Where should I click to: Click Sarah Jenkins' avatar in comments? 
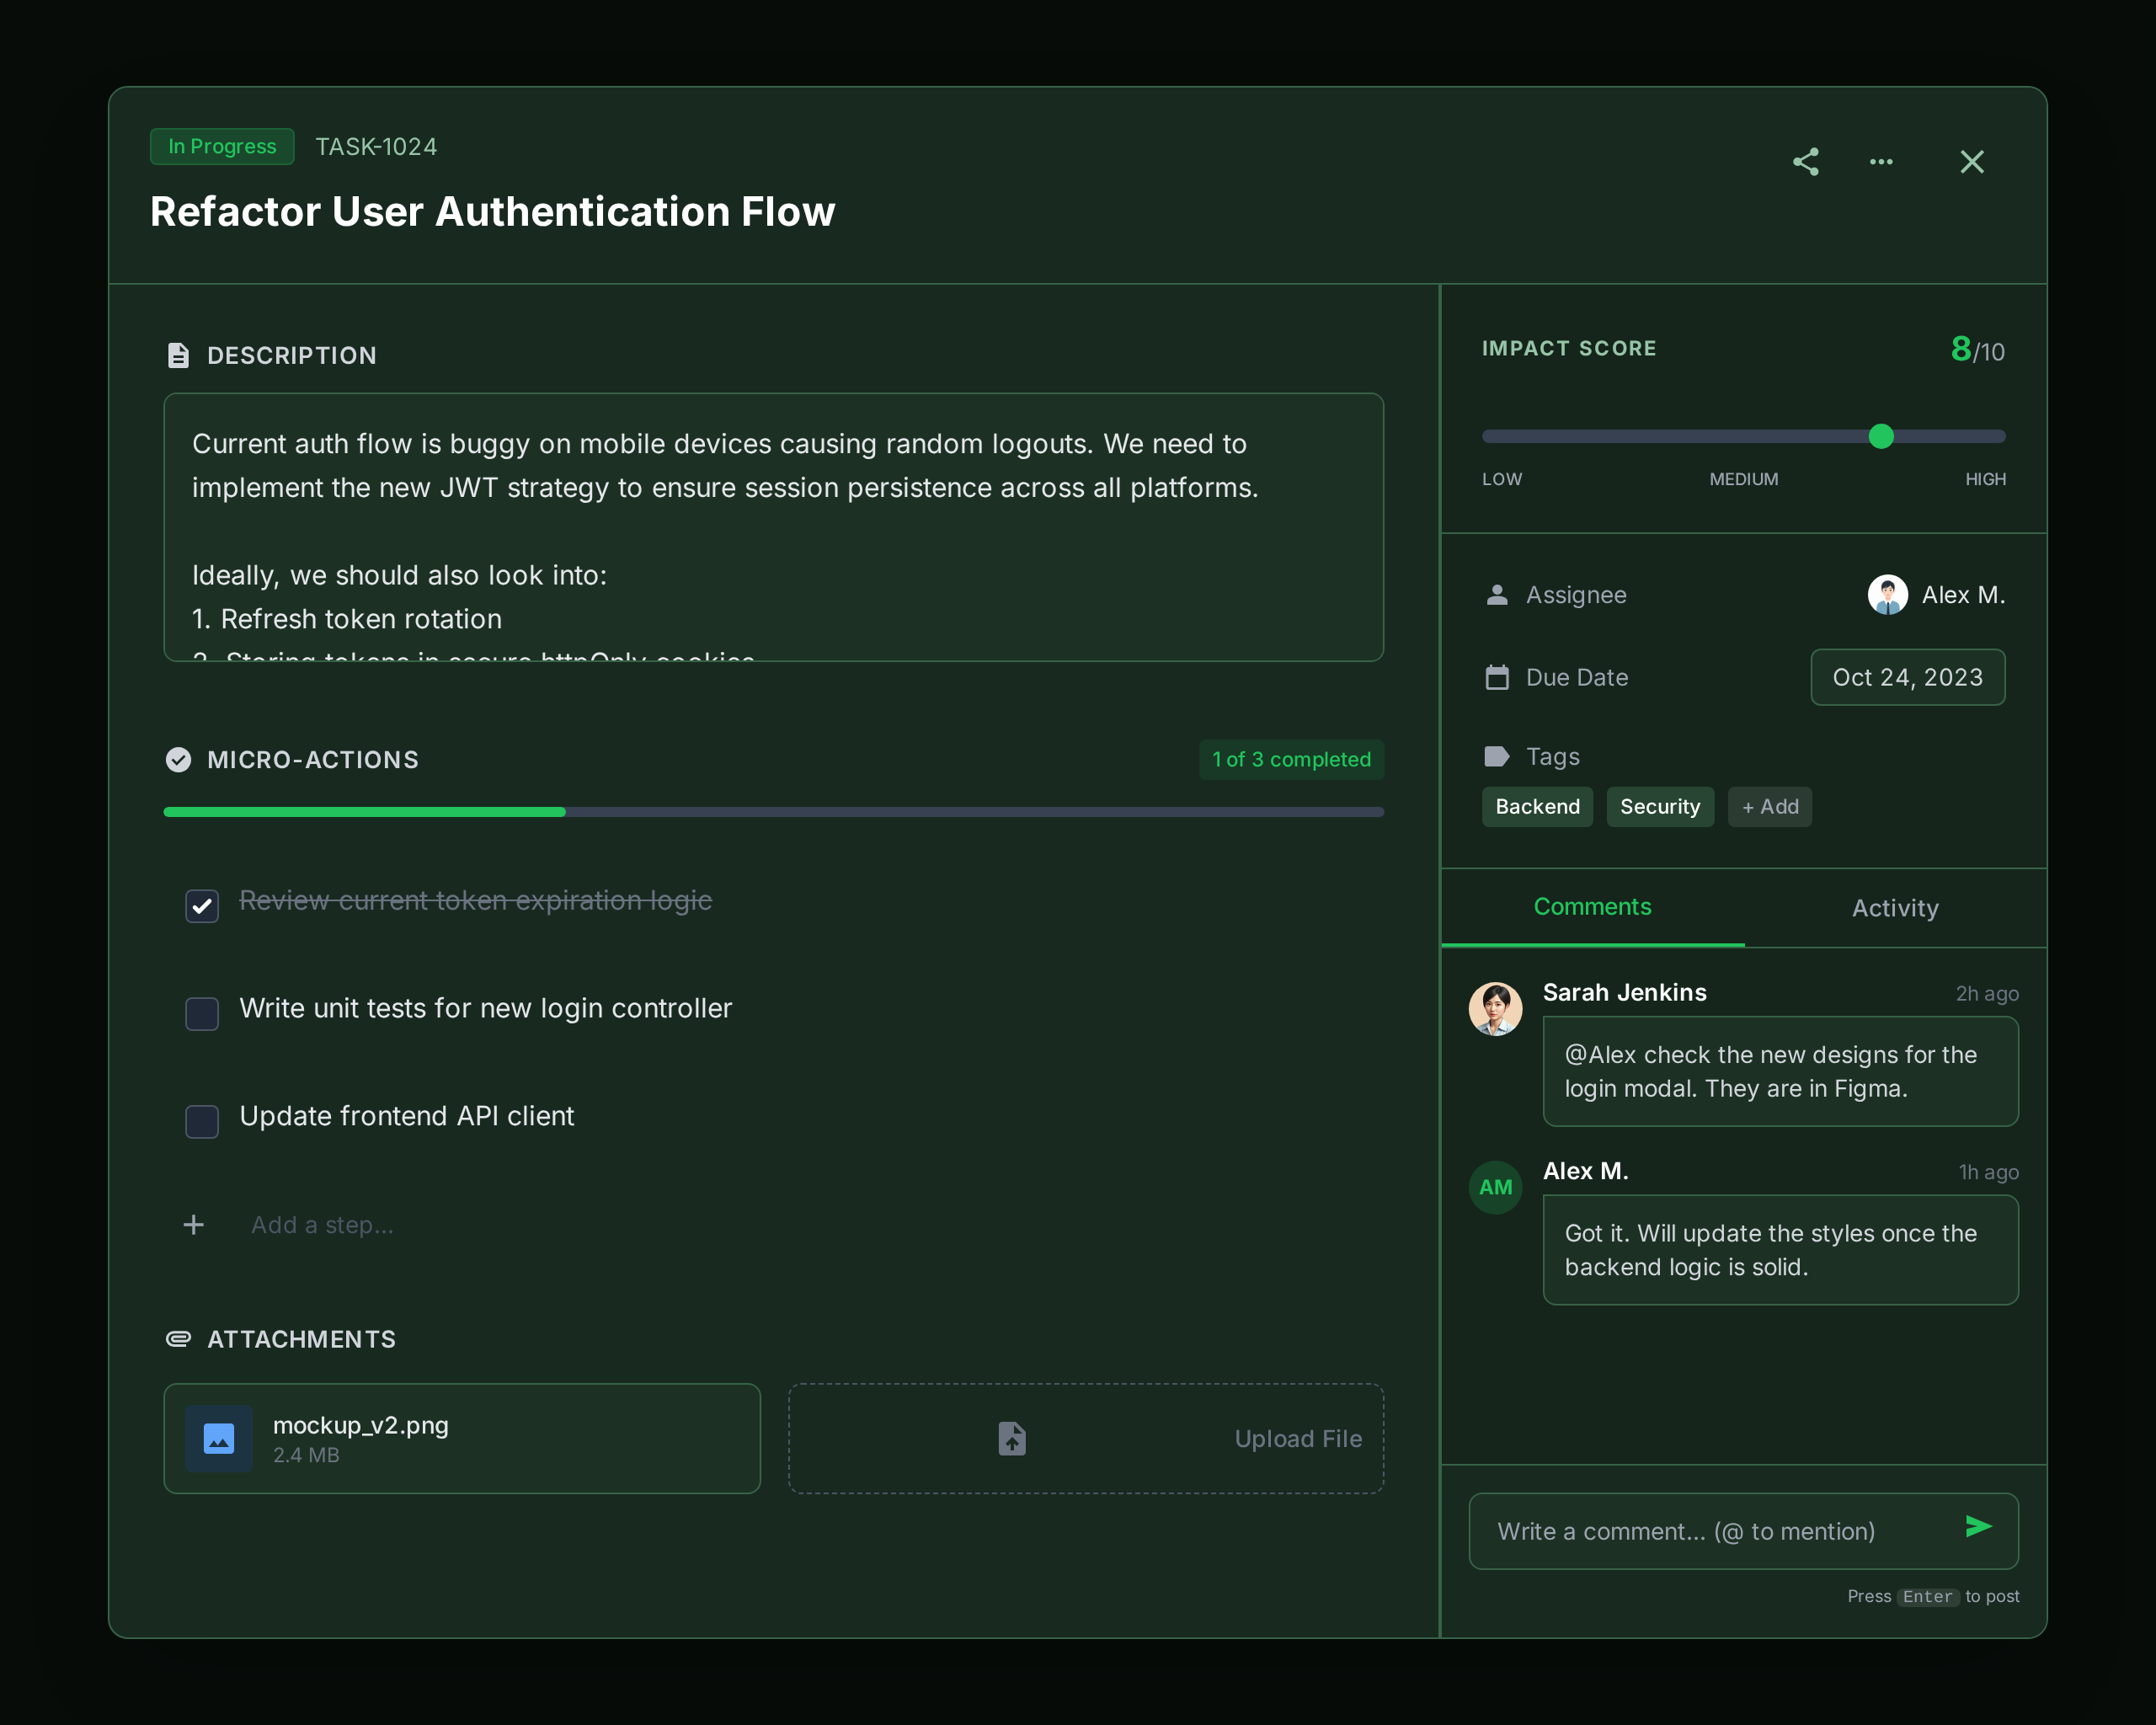(1495, 1008)
